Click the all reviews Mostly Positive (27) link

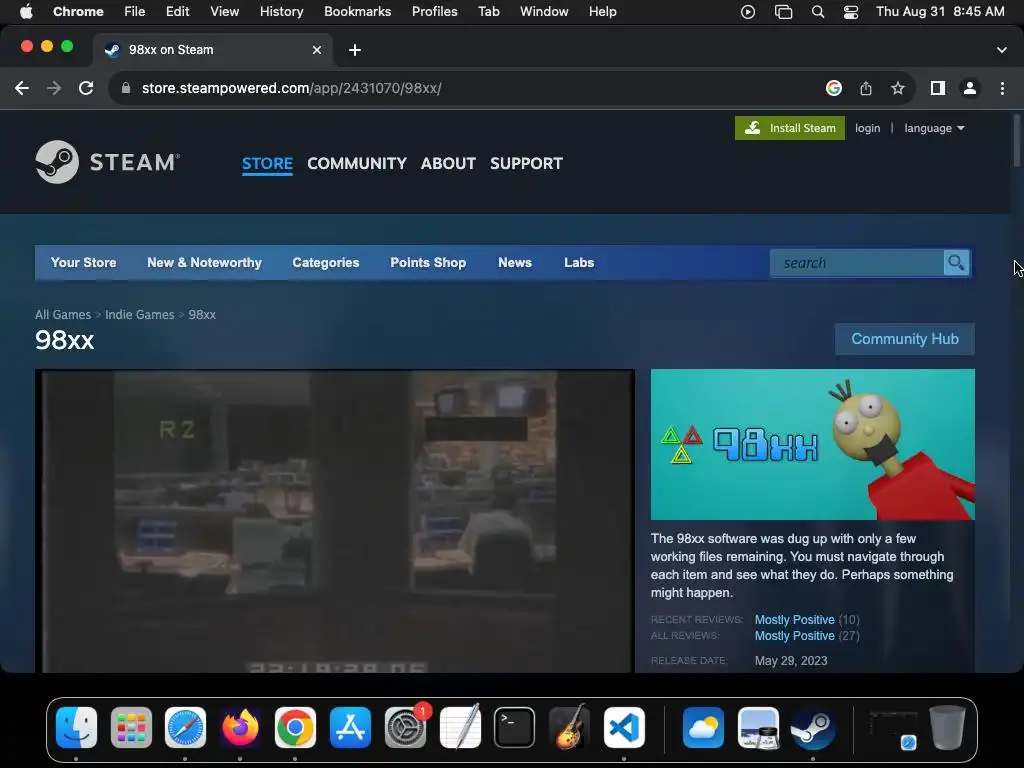point(807,635)
